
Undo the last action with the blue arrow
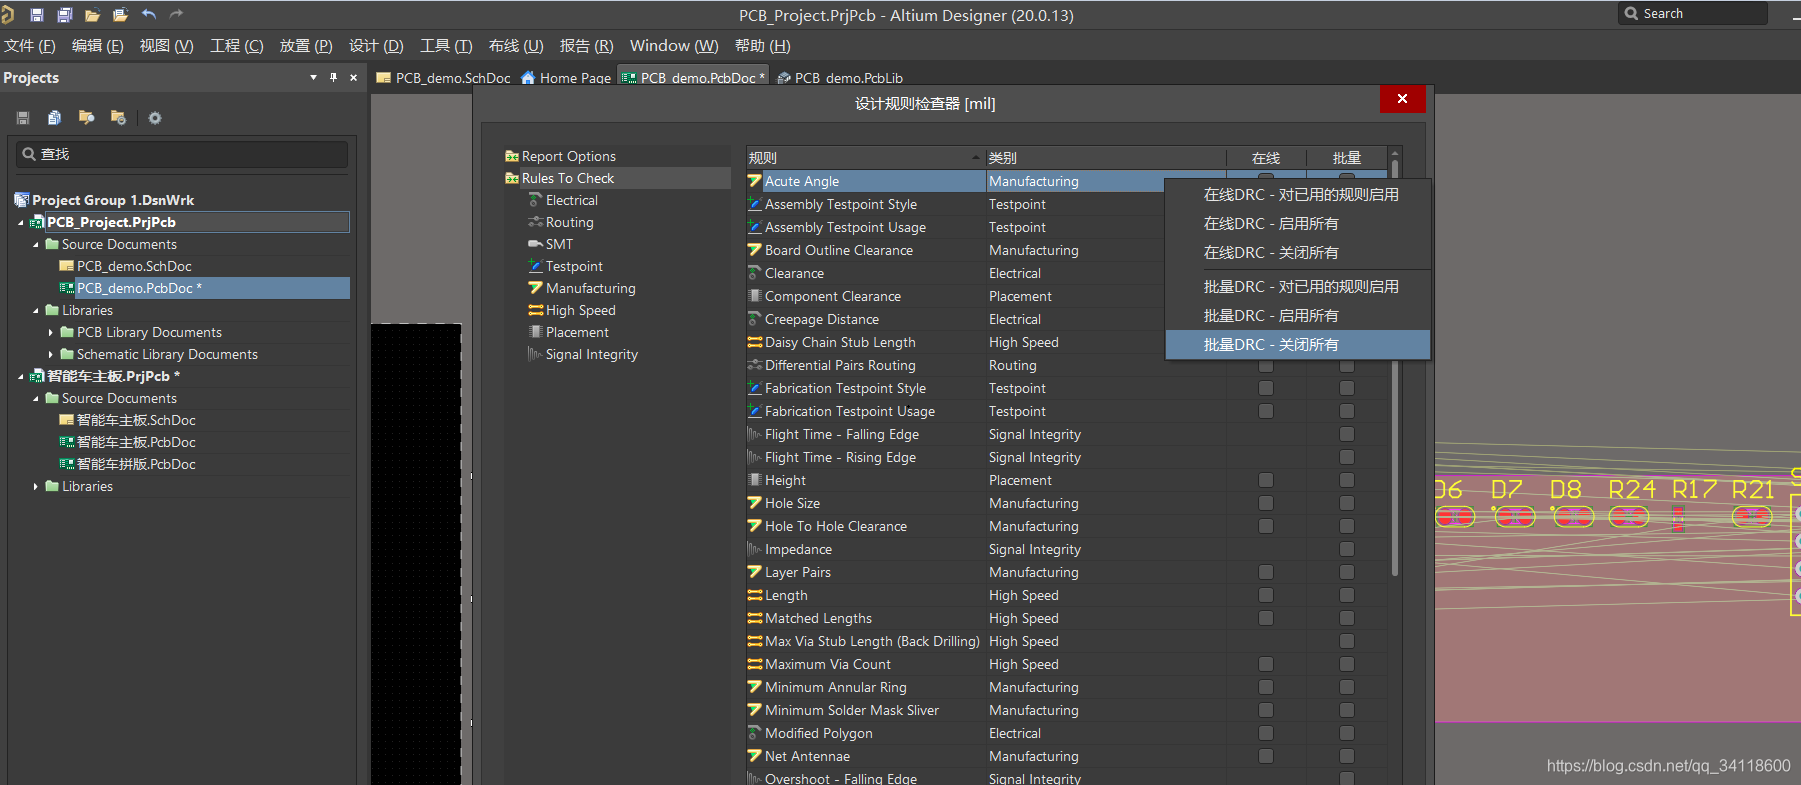point(149,14)
